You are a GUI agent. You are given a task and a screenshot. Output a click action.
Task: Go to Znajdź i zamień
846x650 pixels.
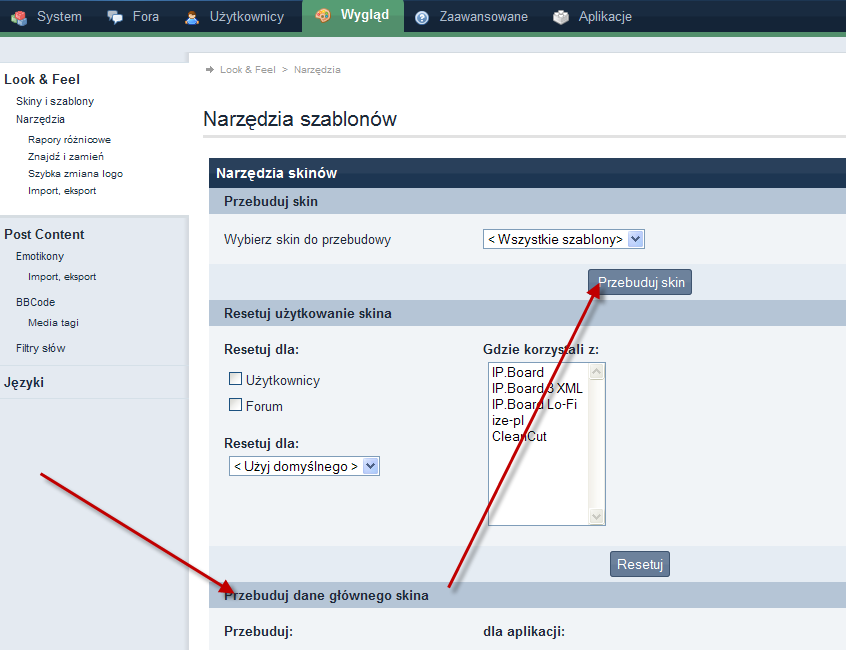tap(66, 156)
